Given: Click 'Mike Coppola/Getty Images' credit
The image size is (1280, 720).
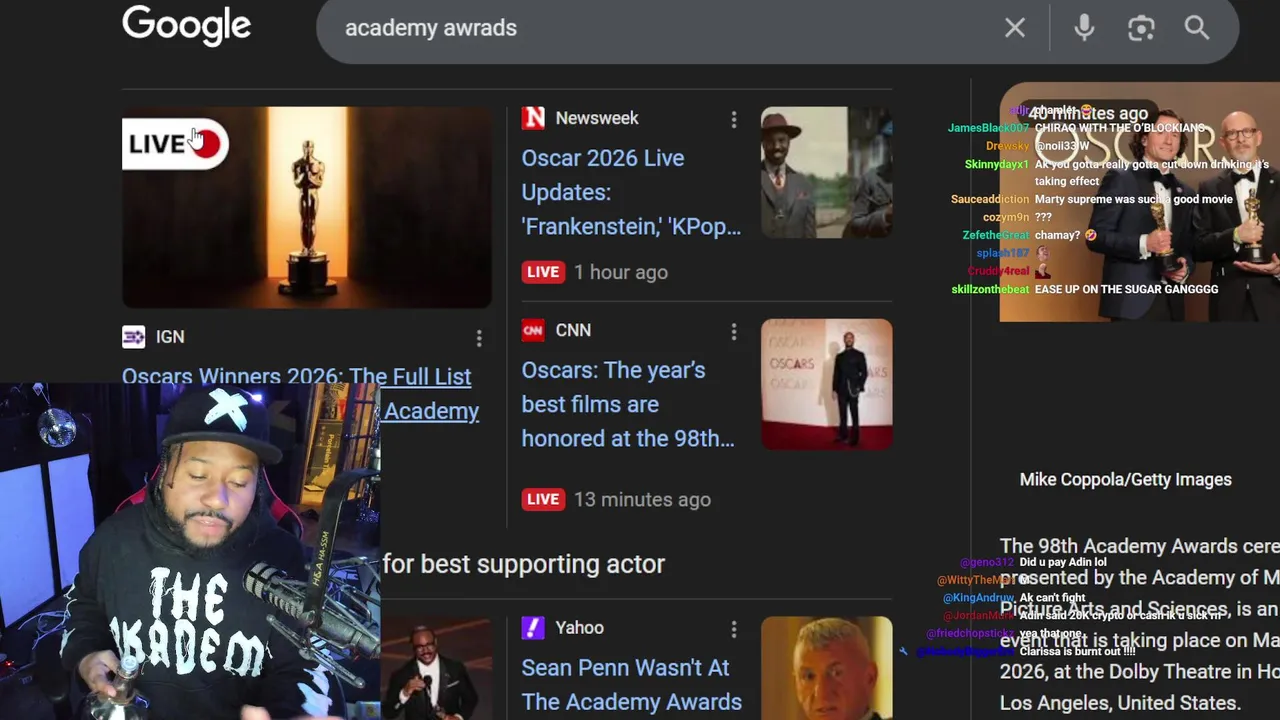Looking at the screenshot, I should pyautogui.click(x=1126, y=480).
